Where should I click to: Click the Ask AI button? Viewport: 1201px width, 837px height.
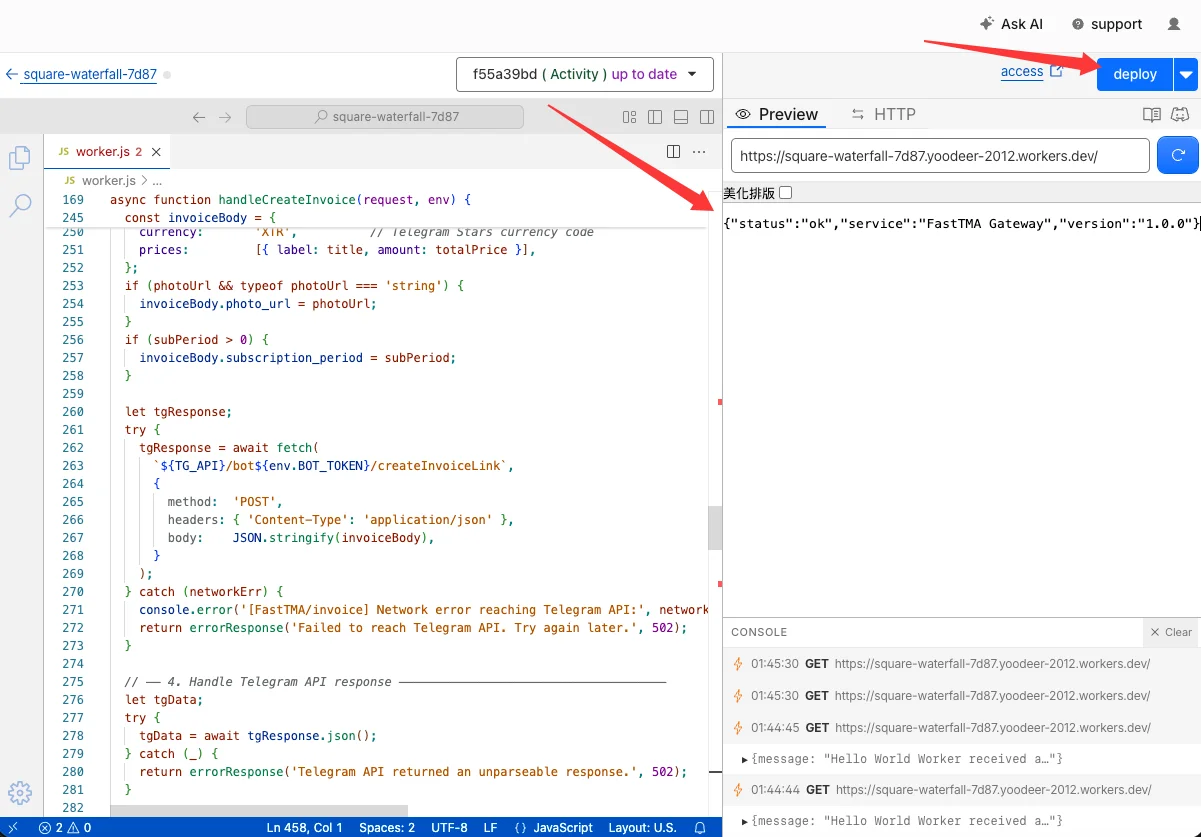[1011, 24]
